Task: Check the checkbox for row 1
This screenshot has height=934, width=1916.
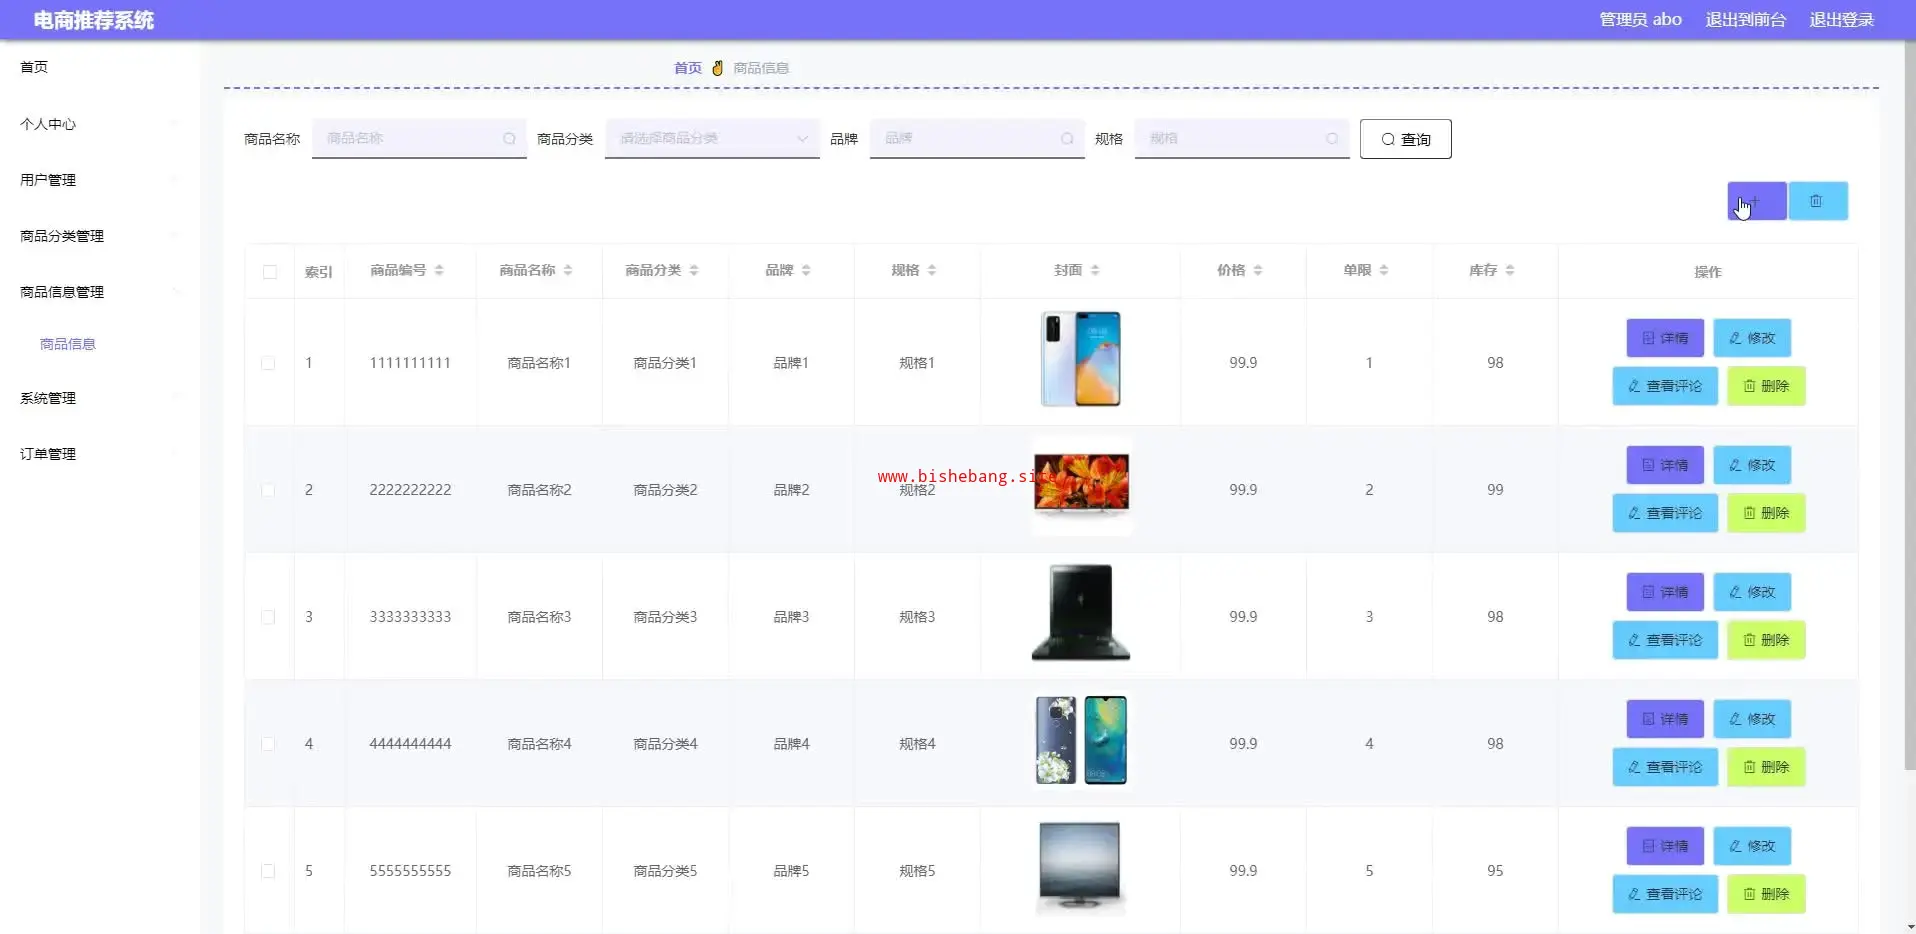Action: click(268, 363)
